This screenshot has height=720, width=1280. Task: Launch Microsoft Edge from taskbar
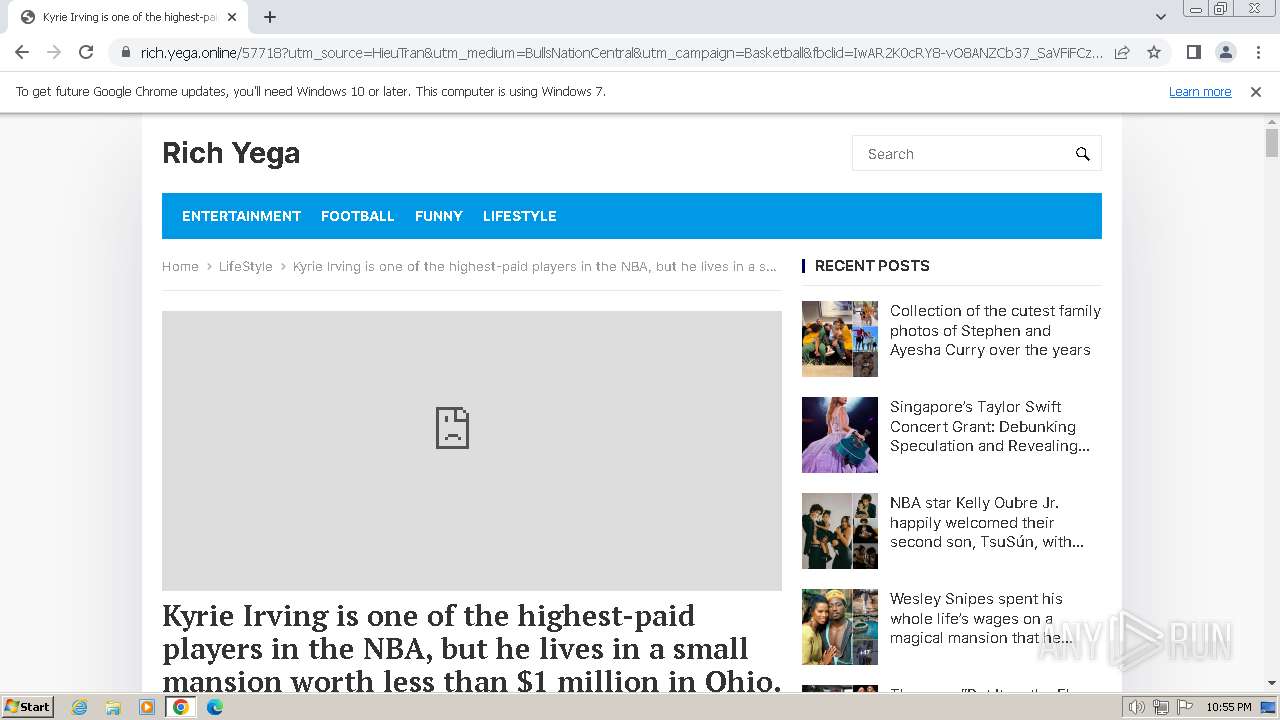(215, 707)
